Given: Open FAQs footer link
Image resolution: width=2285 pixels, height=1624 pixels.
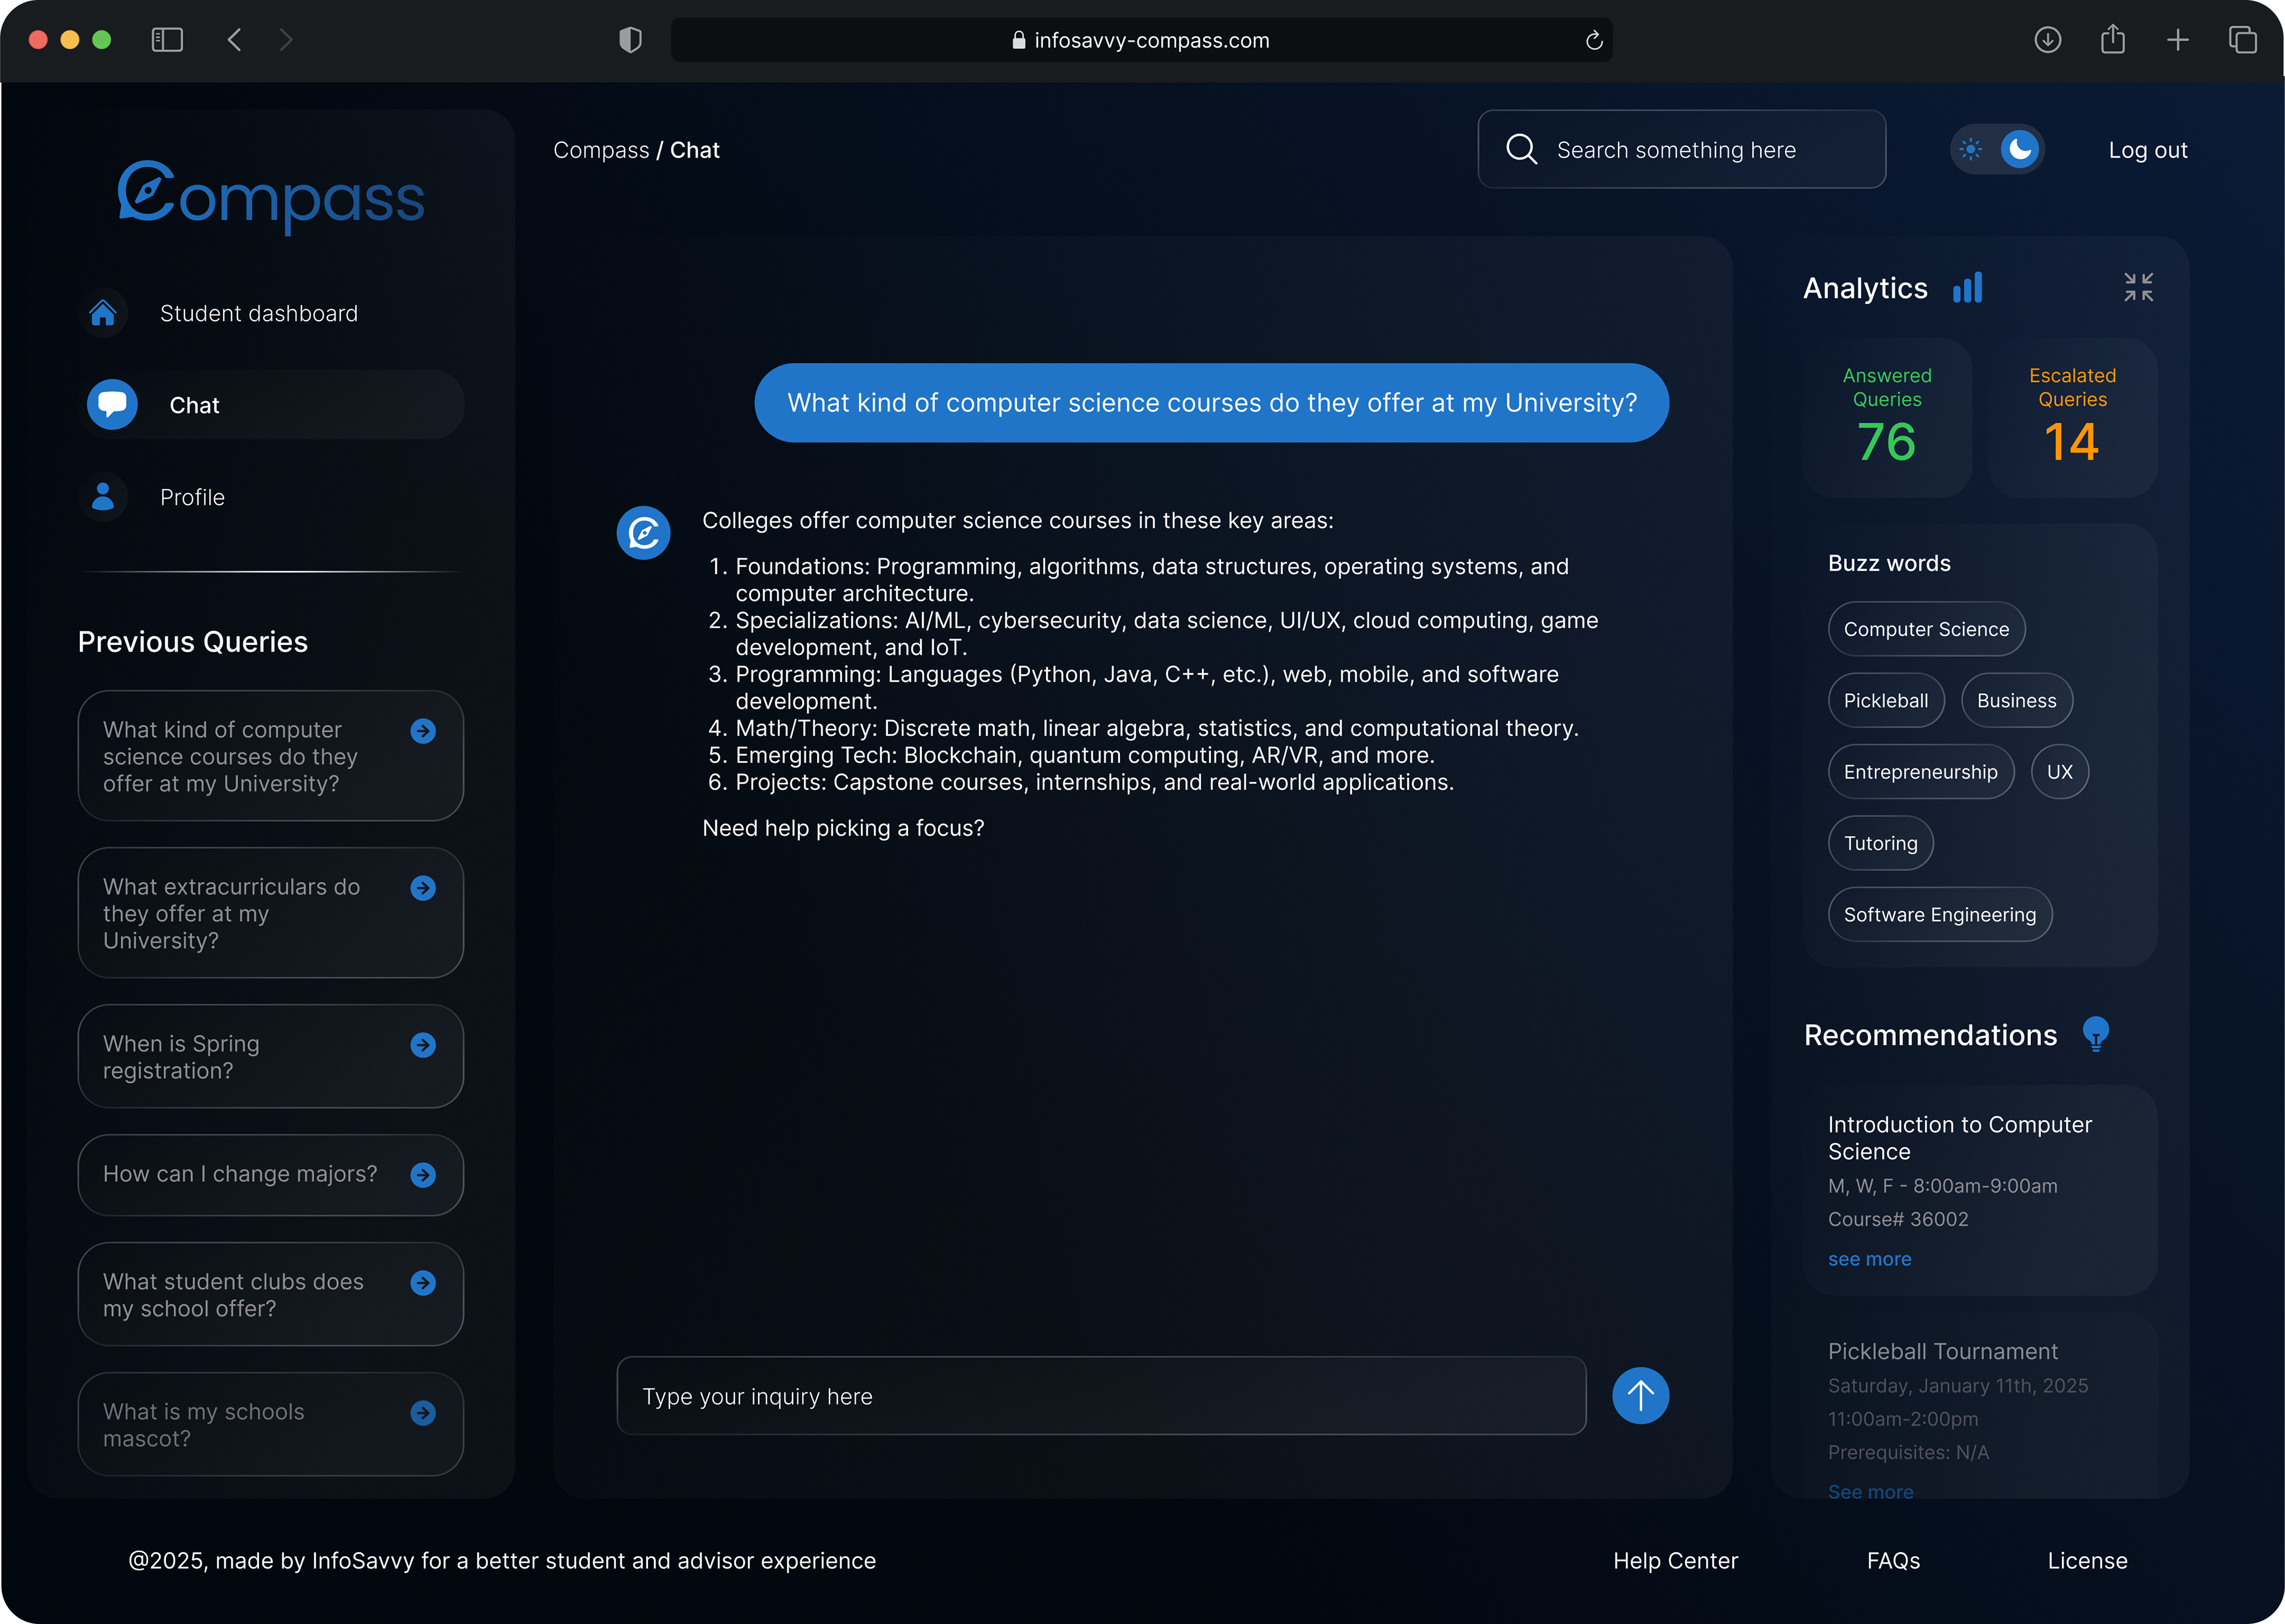Looking at the screenshot, I should pos(1893,1560).
